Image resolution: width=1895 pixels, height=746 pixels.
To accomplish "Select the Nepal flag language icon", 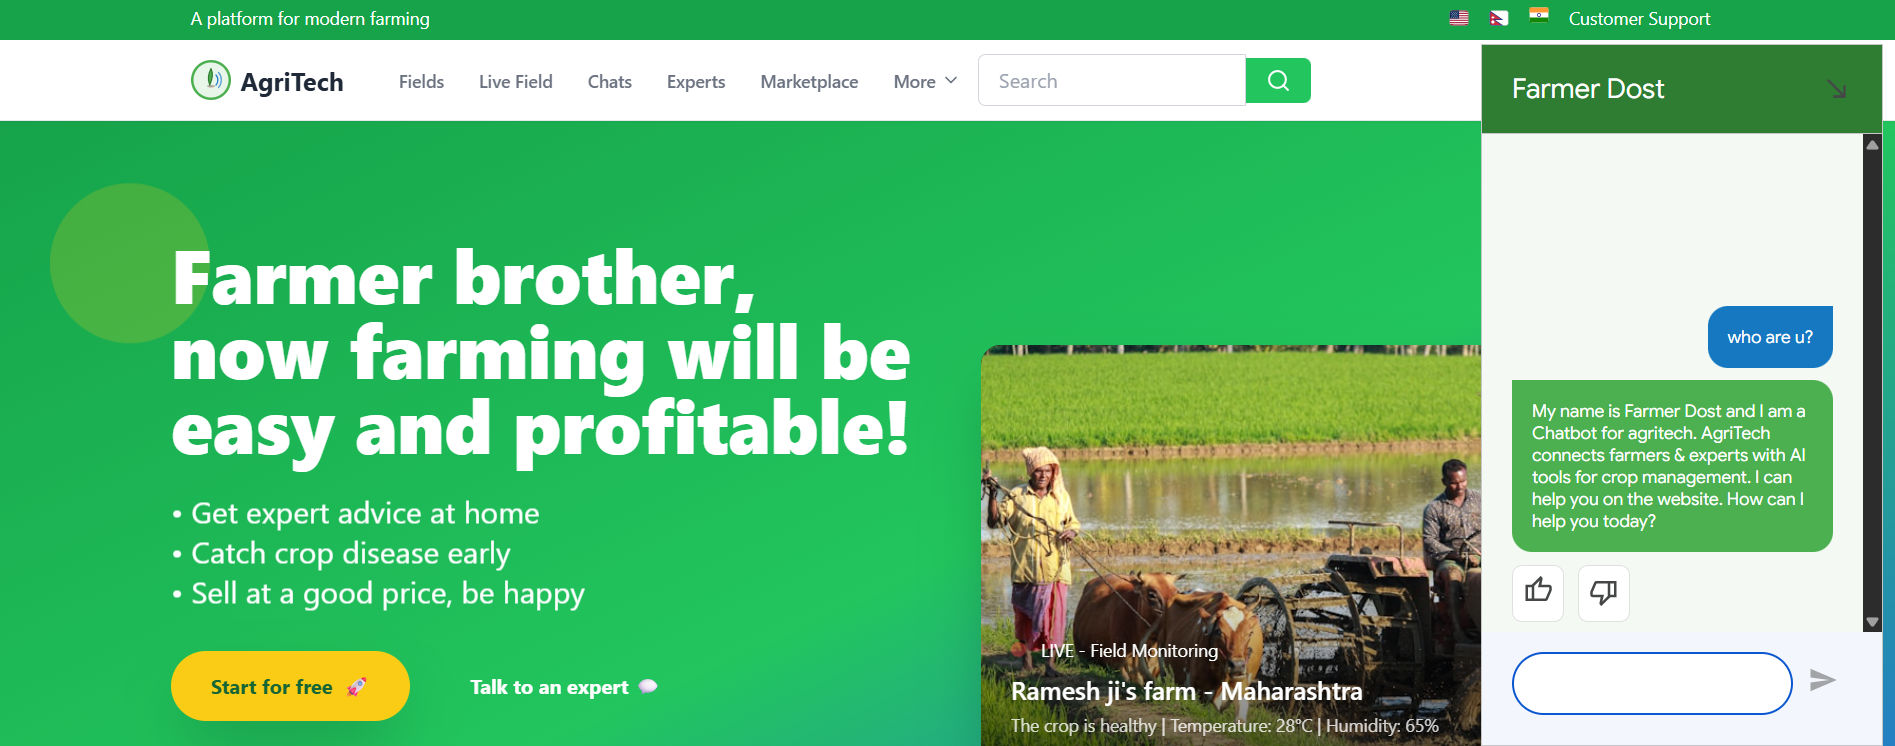I will tap(1498, 18).
